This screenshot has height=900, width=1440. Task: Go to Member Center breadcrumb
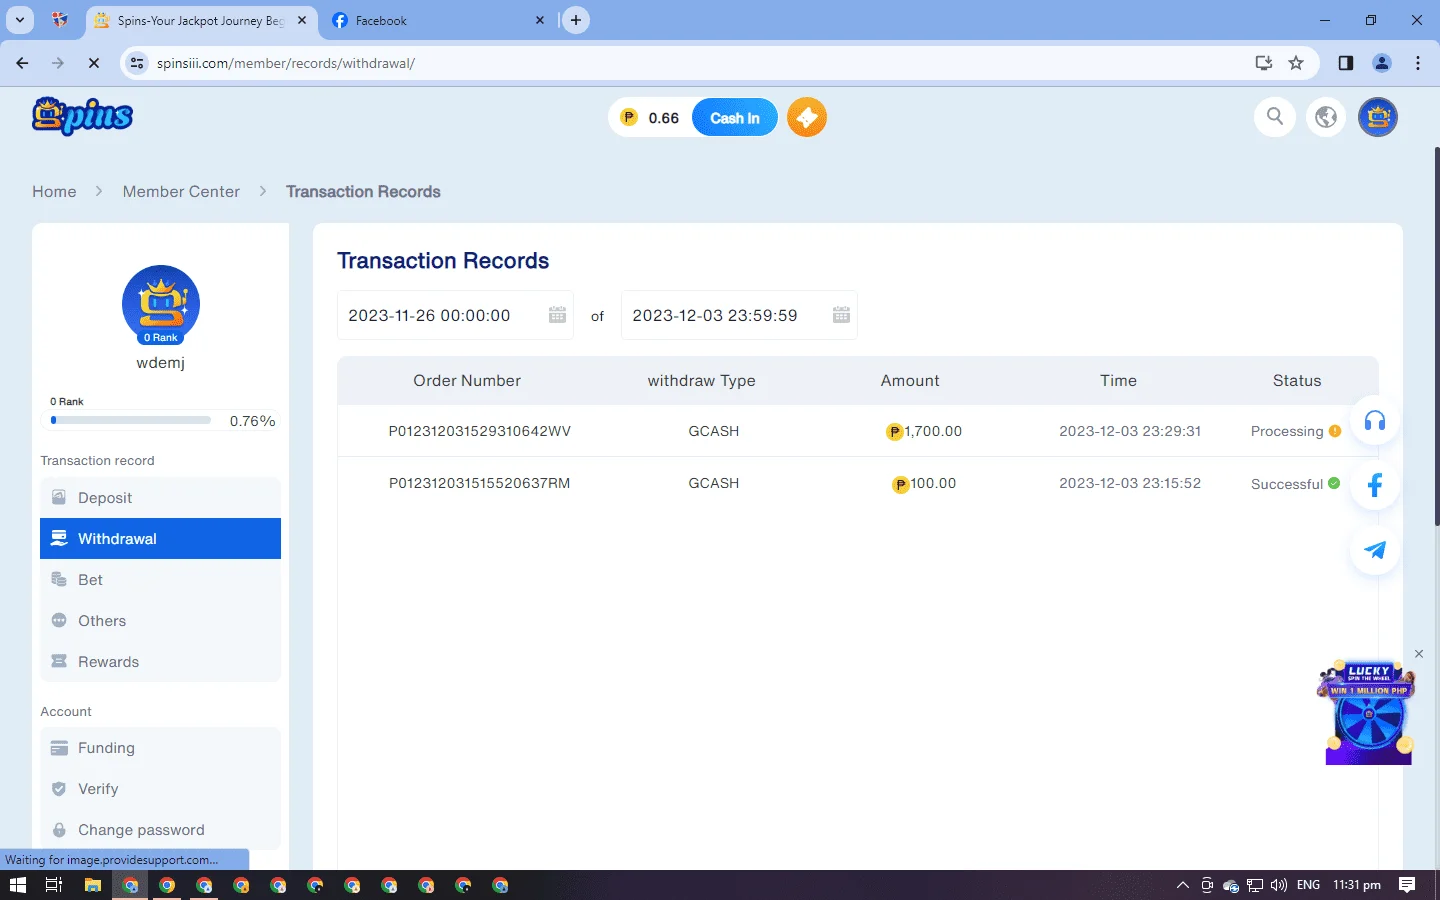tap(181, 191)
